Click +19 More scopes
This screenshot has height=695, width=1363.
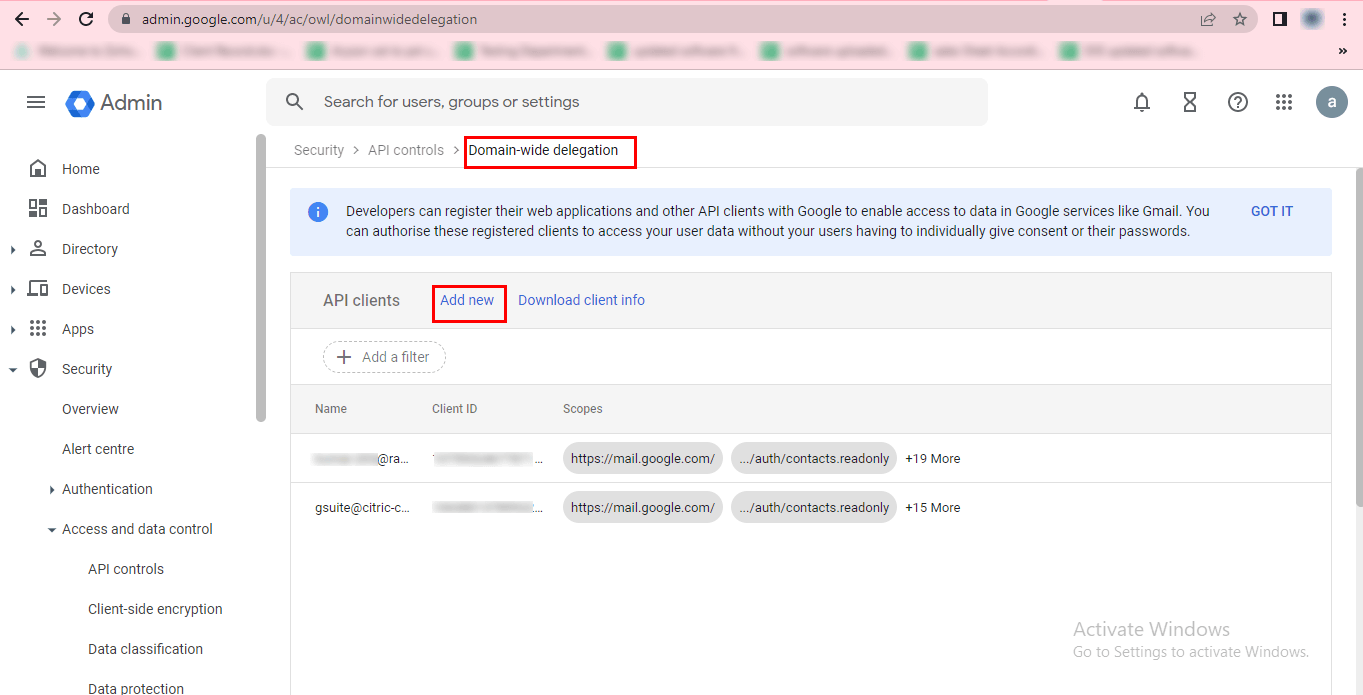click(932, 458)
